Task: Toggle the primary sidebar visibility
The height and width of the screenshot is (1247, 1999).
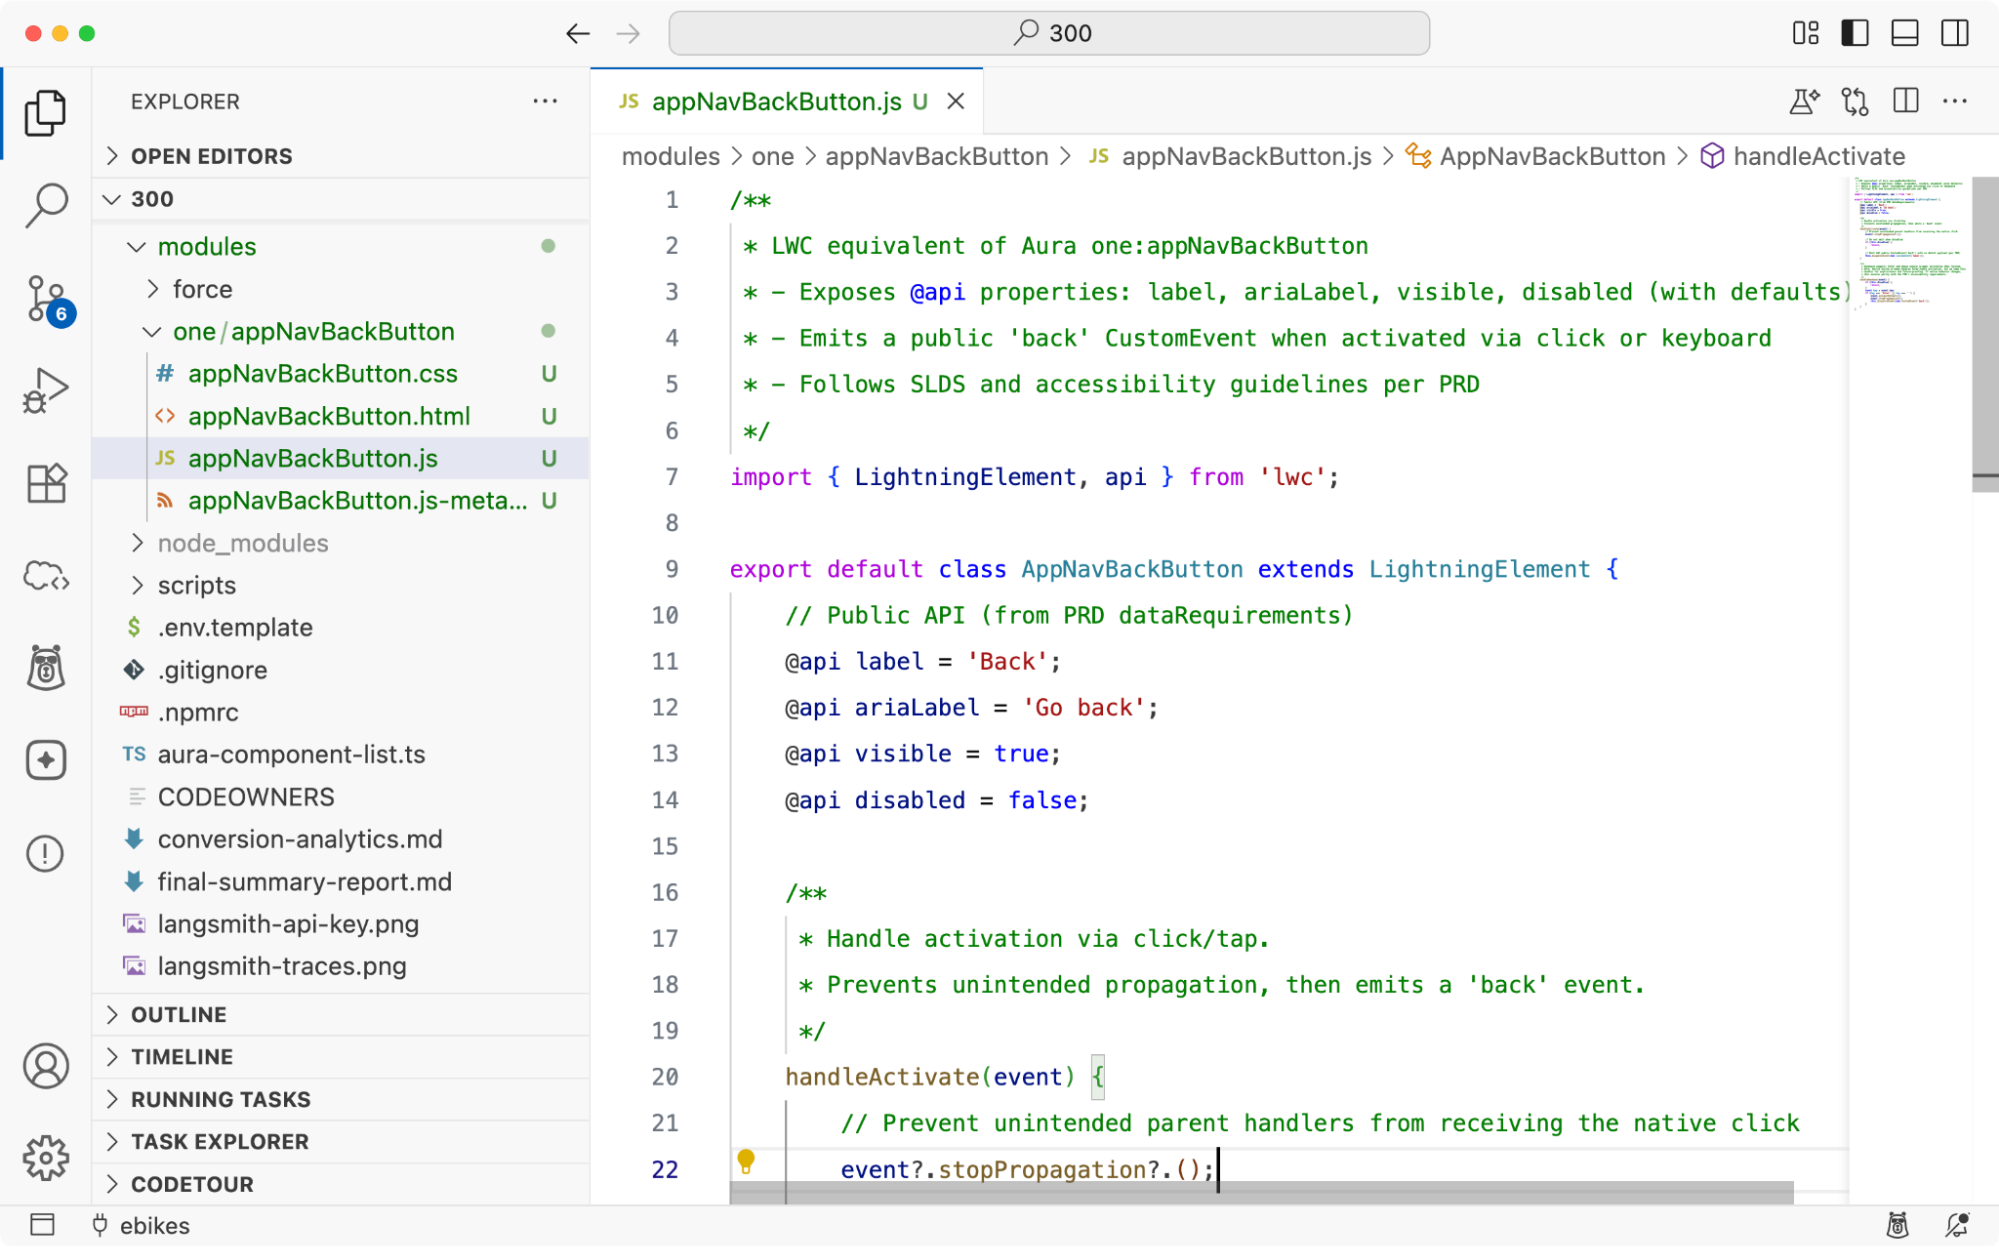Action: 1855,33
